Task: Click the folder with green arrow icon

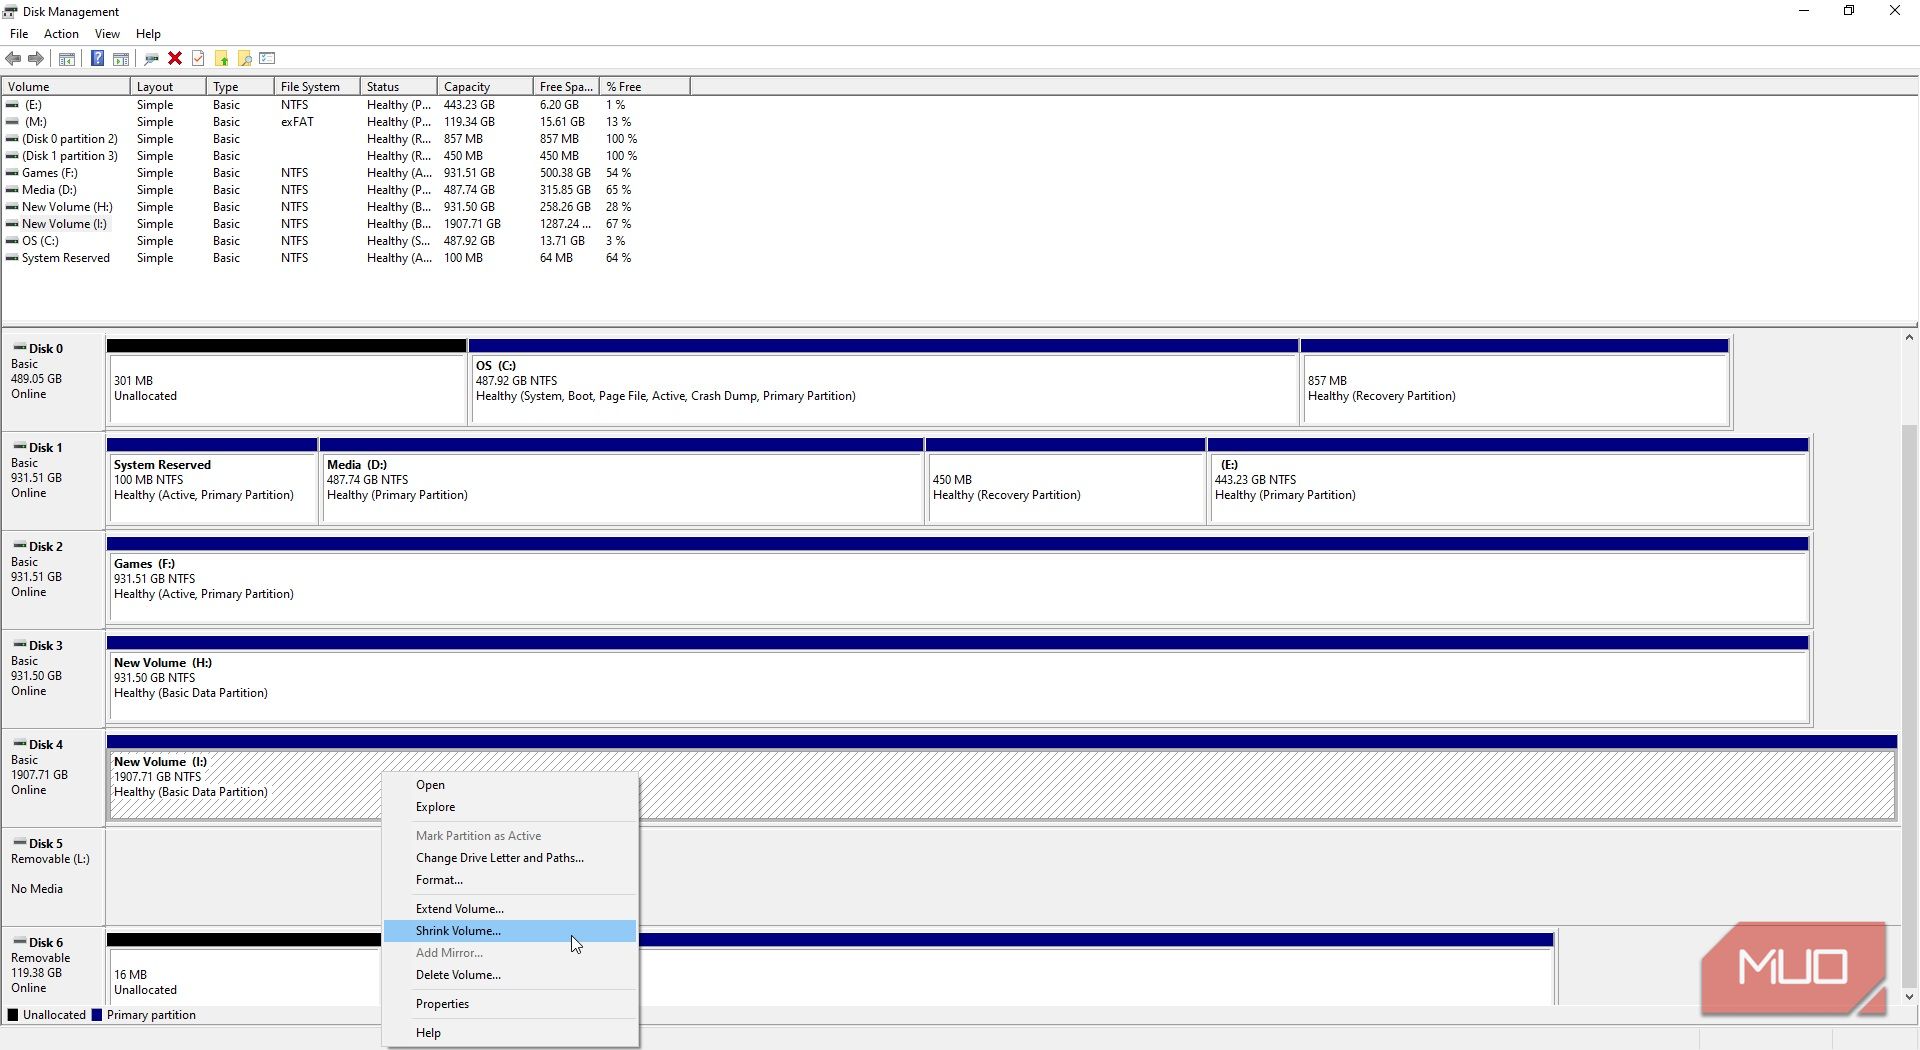Action: click(222, 59)
